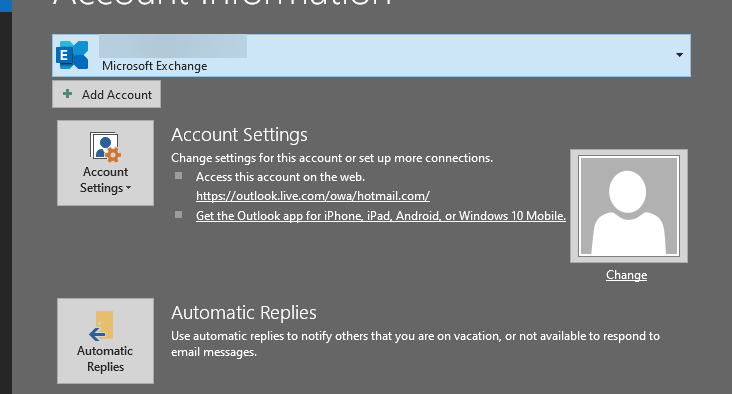
Task: Click 'Access this account on the web' text
Action: click(281, 177)
